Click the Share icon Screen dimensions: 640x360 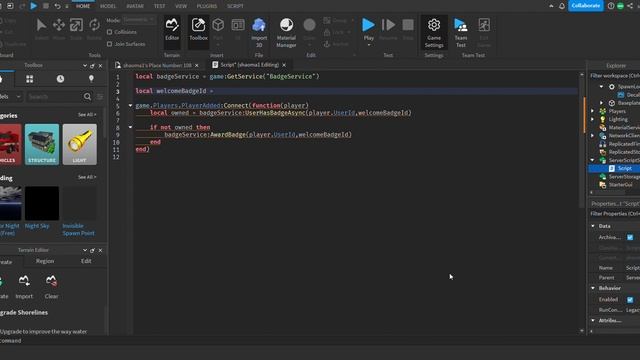click(630, 6)
